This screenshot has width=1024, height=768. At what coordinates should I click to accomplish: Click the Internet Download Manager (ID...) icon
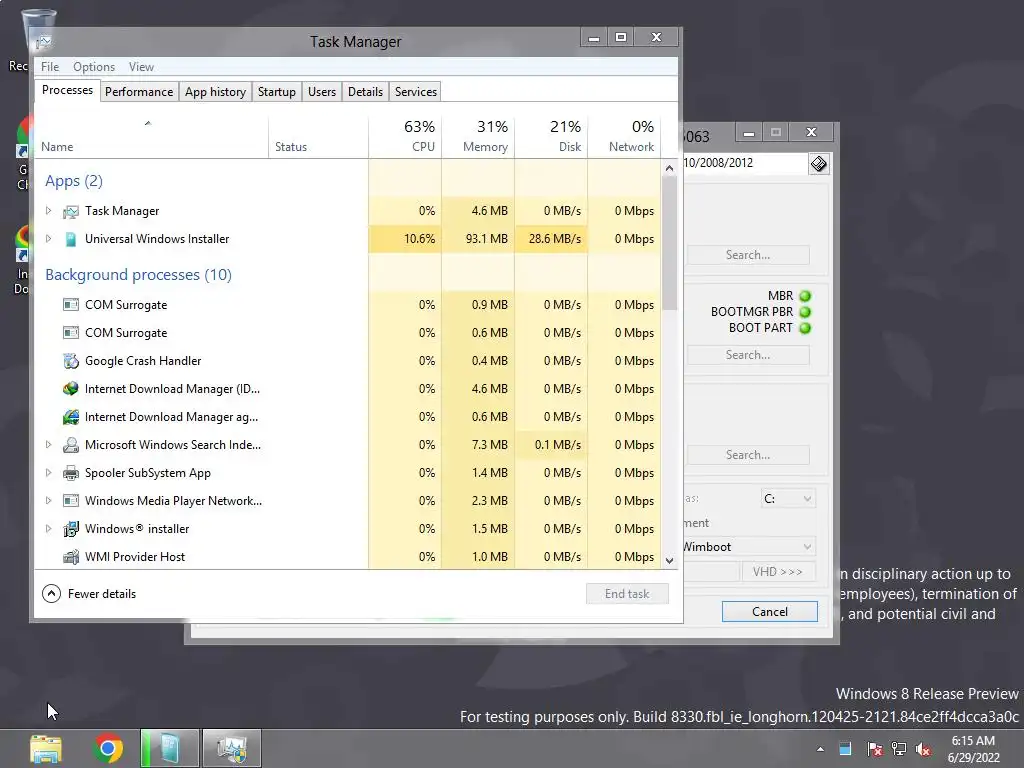[x=71, y=389]
